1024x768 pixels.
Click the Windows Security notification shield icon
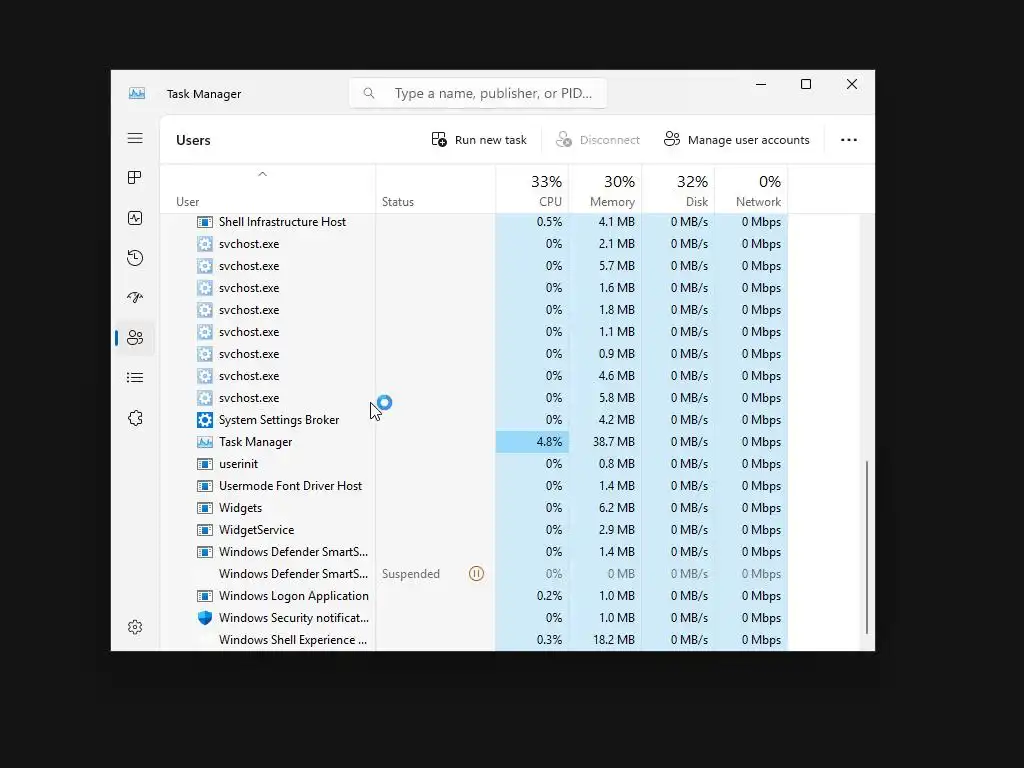(x=204, y=618)
